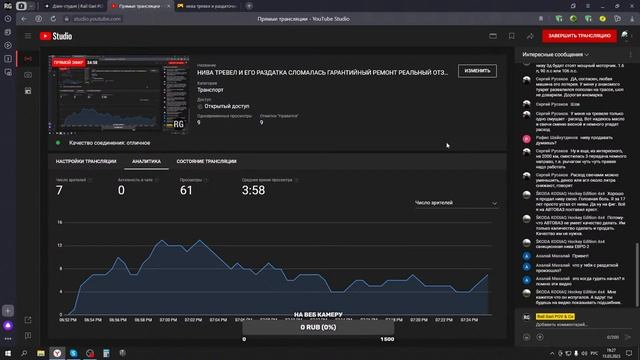Click the '0 RUB (0%)' donation progress bar
The width and height of the screenshot is (640, 360).
[x=318, y=327]
